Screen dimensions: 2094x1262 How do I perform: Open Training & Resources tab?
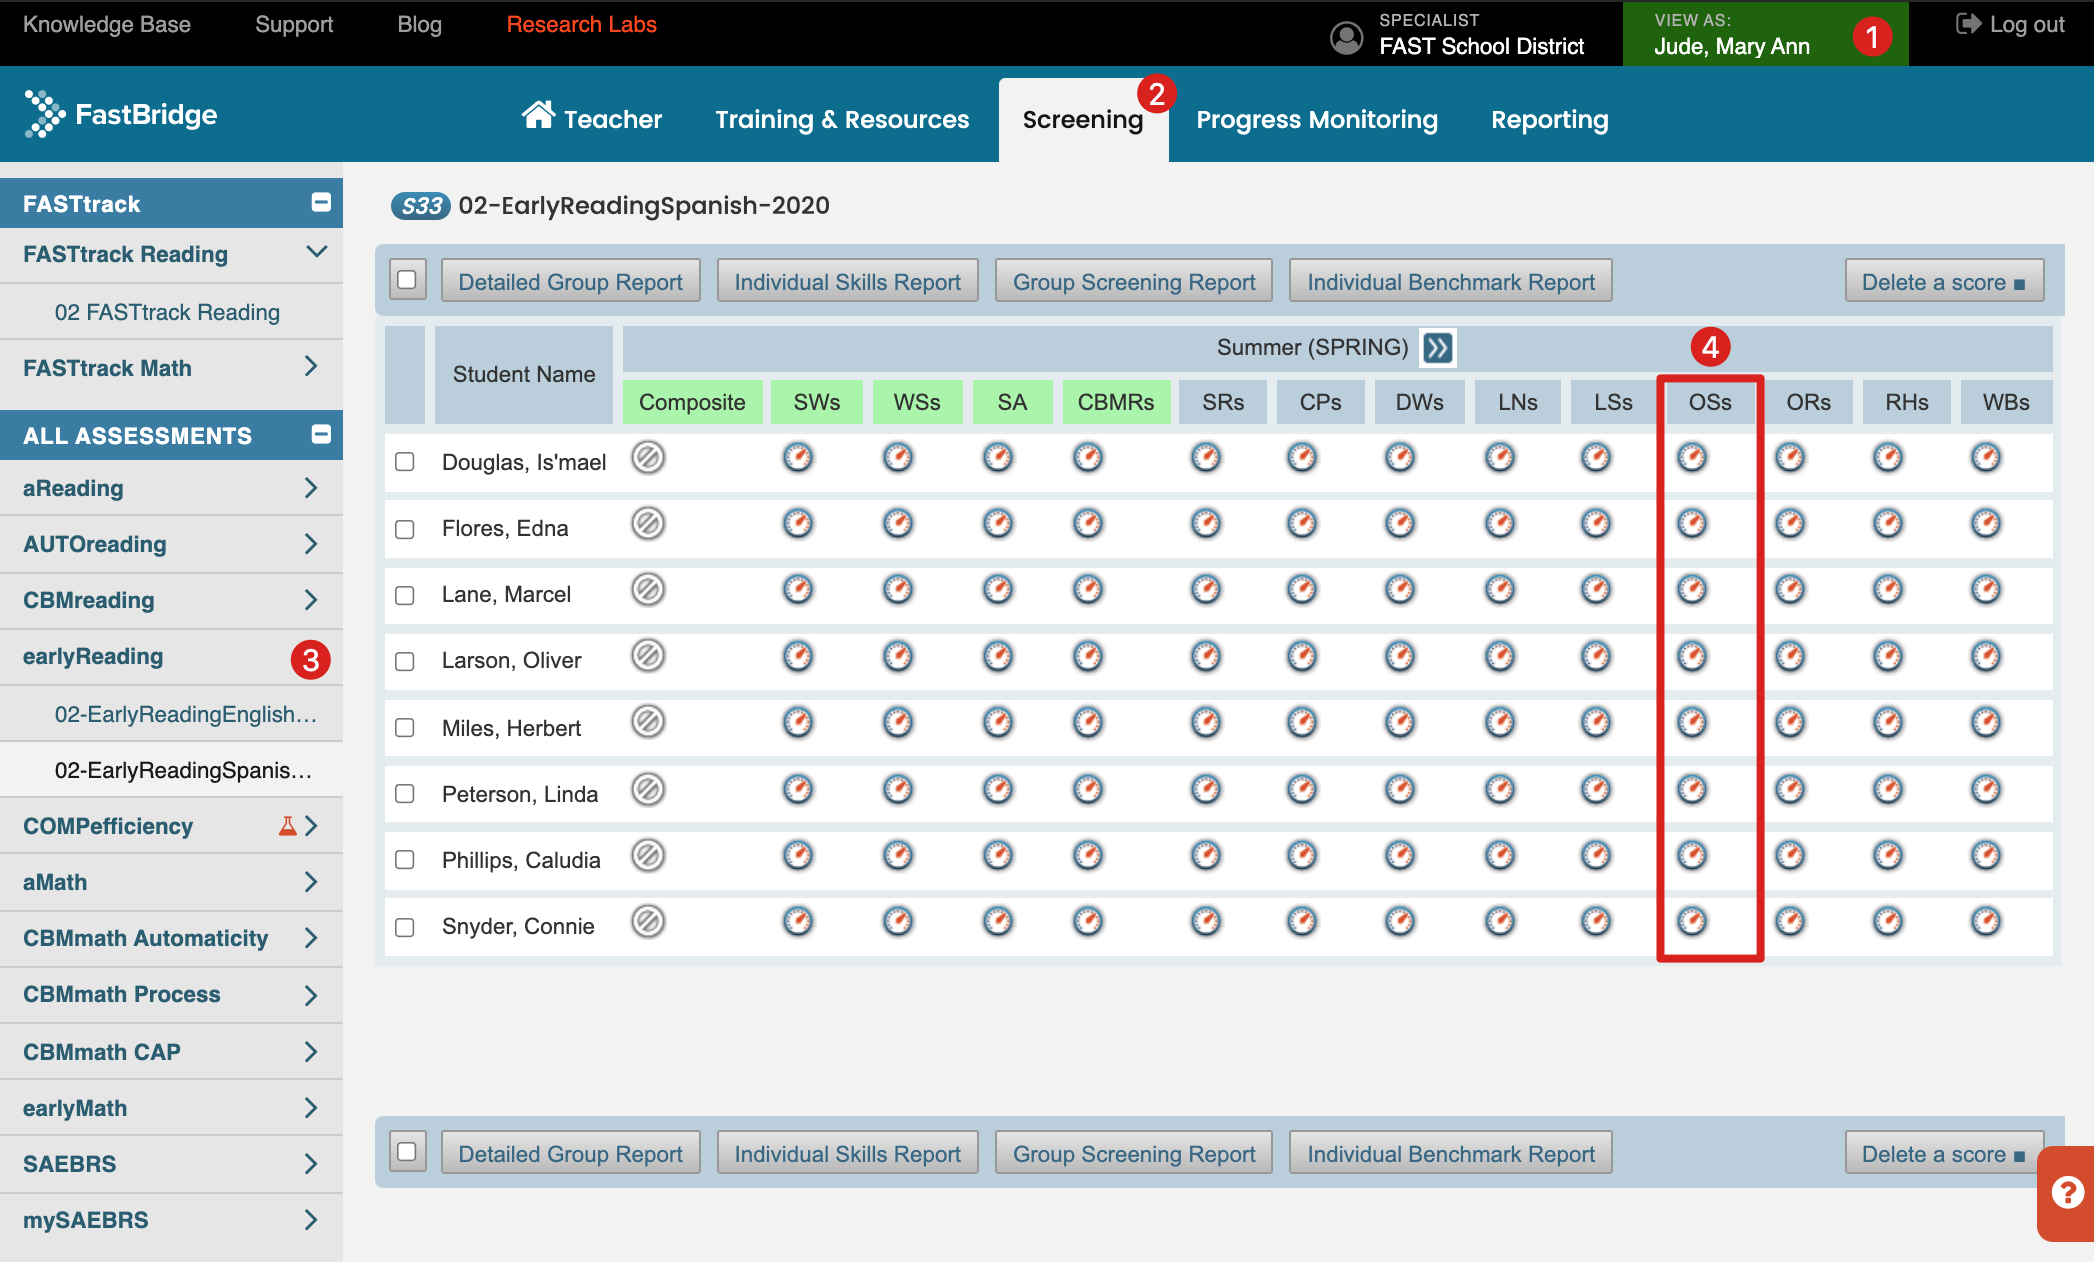tap(842, 119)
